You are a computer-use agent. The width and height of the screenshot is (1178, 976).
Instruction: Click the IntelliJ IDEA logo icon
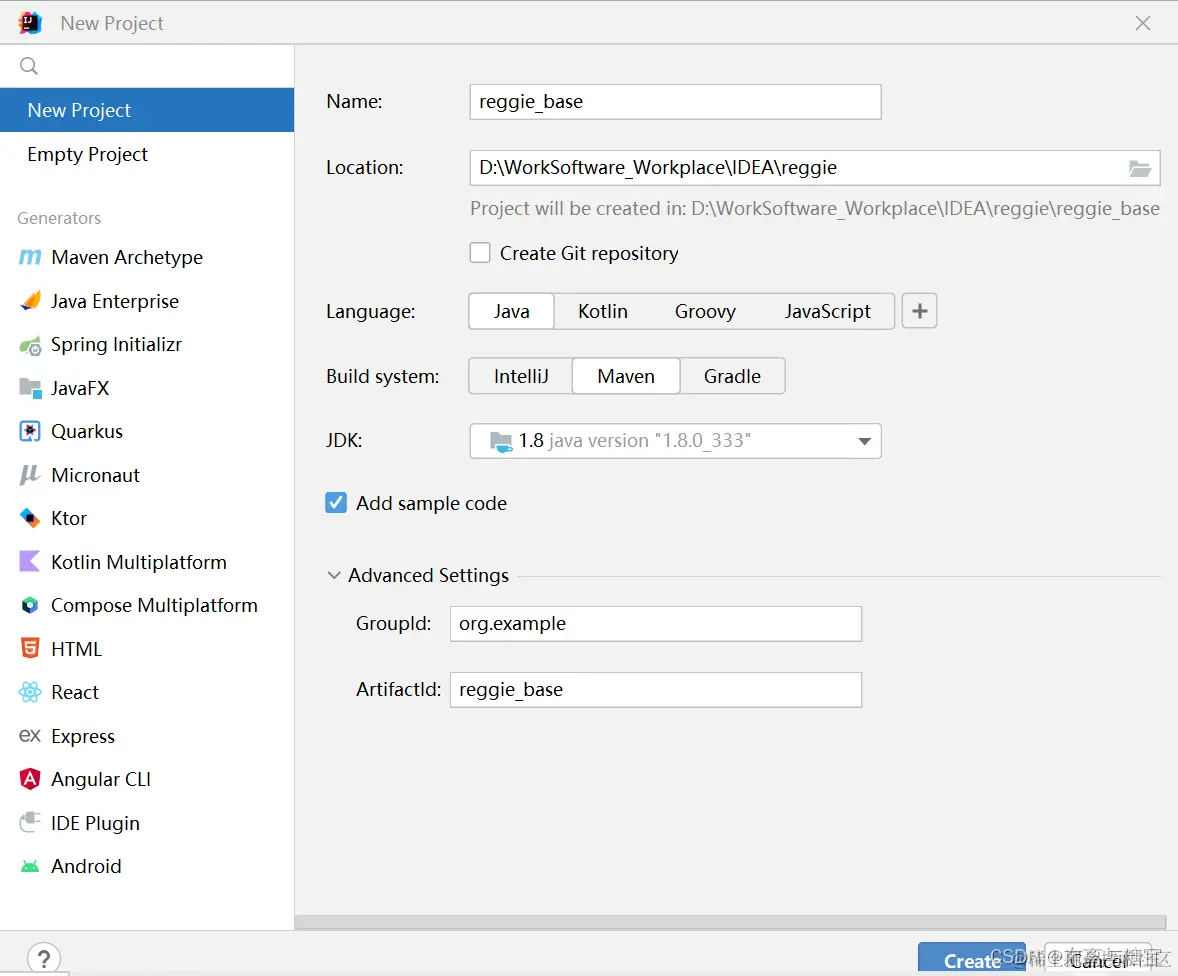(x=30, y=23)
